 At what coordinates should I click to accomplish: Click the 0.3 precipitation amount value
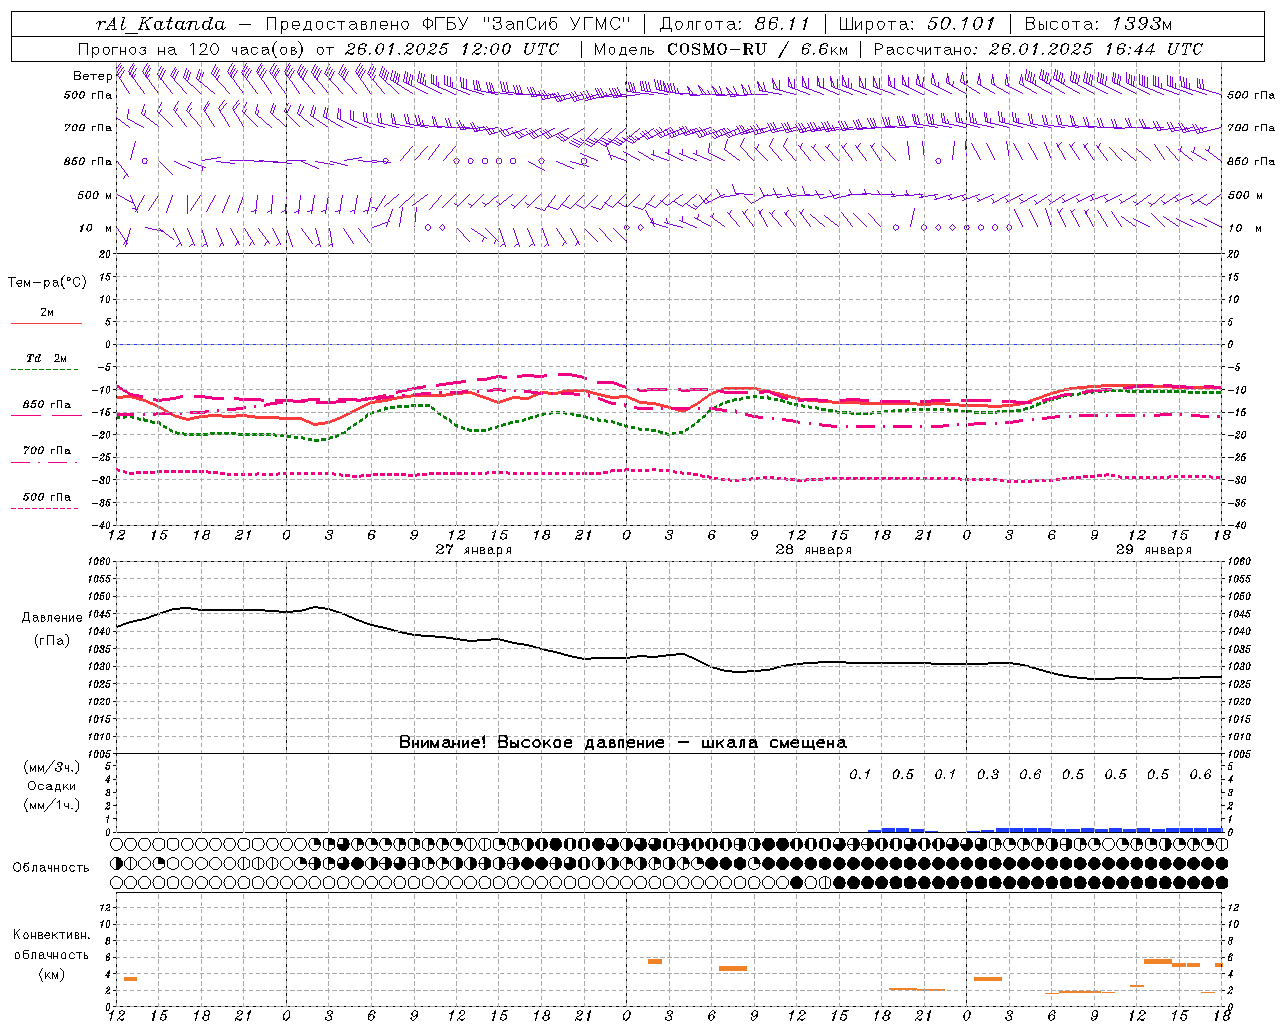[x=988, y=774]
